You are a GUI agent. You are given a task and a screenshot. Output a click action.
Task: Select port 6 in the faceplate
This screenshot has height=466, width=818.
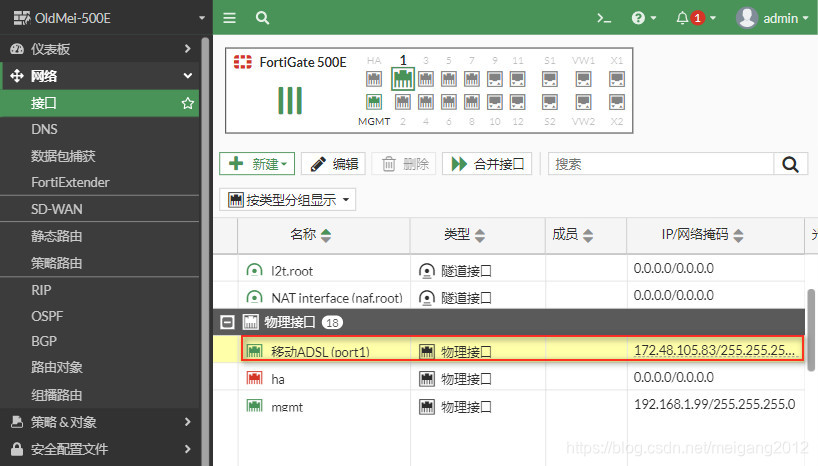pos(449,102)
